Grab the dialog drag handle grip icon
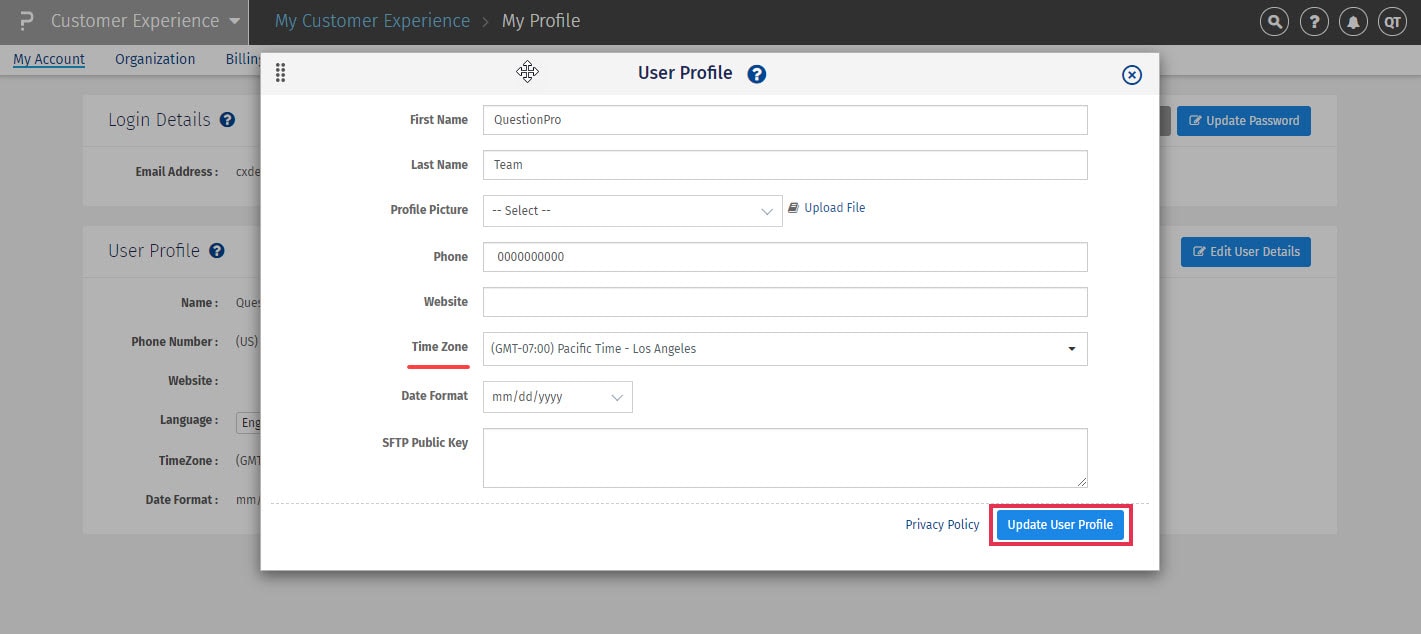This screenshot has width=1421, height=634. tap(280, 73)
